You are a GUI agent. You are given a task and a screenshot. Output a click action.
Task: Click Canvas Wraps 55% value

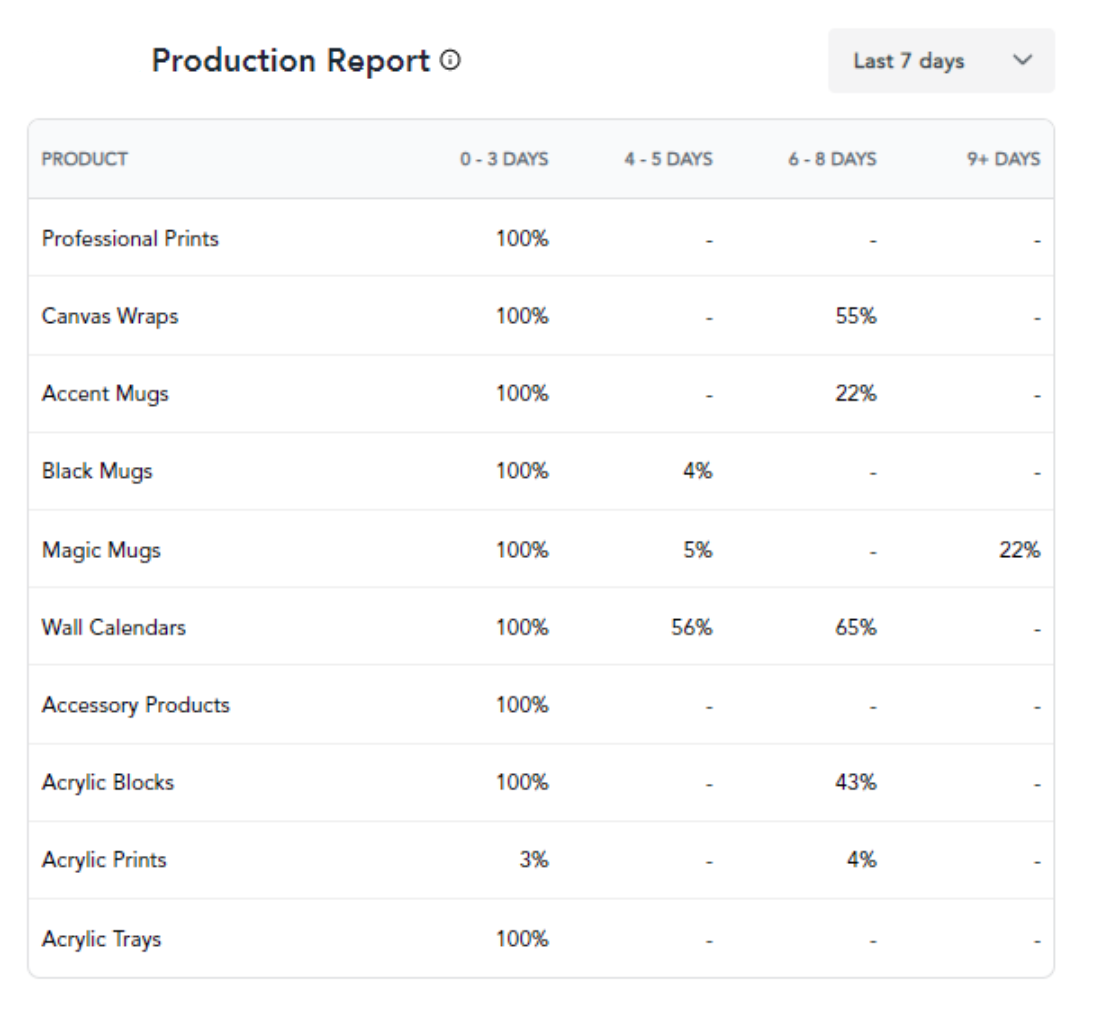(x=856, y=316)
